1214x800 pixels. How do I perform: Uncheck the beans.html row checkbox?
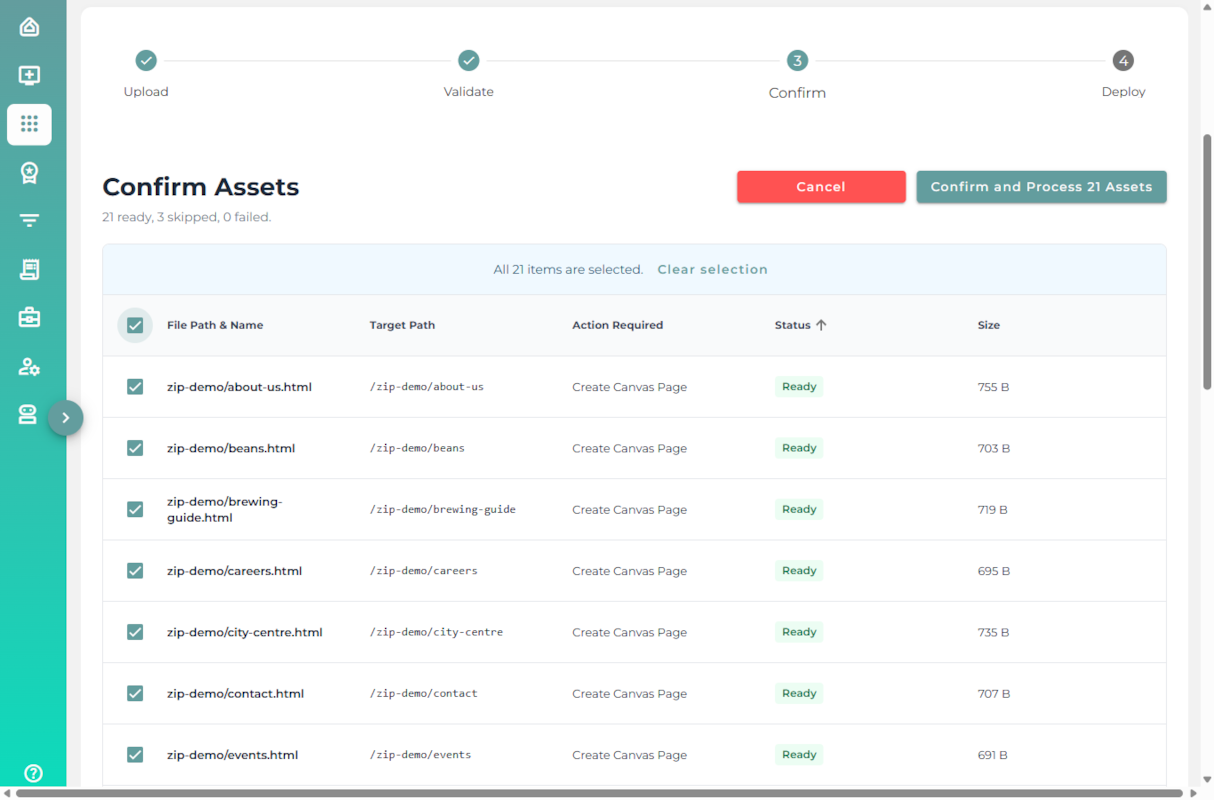[135, 448]
